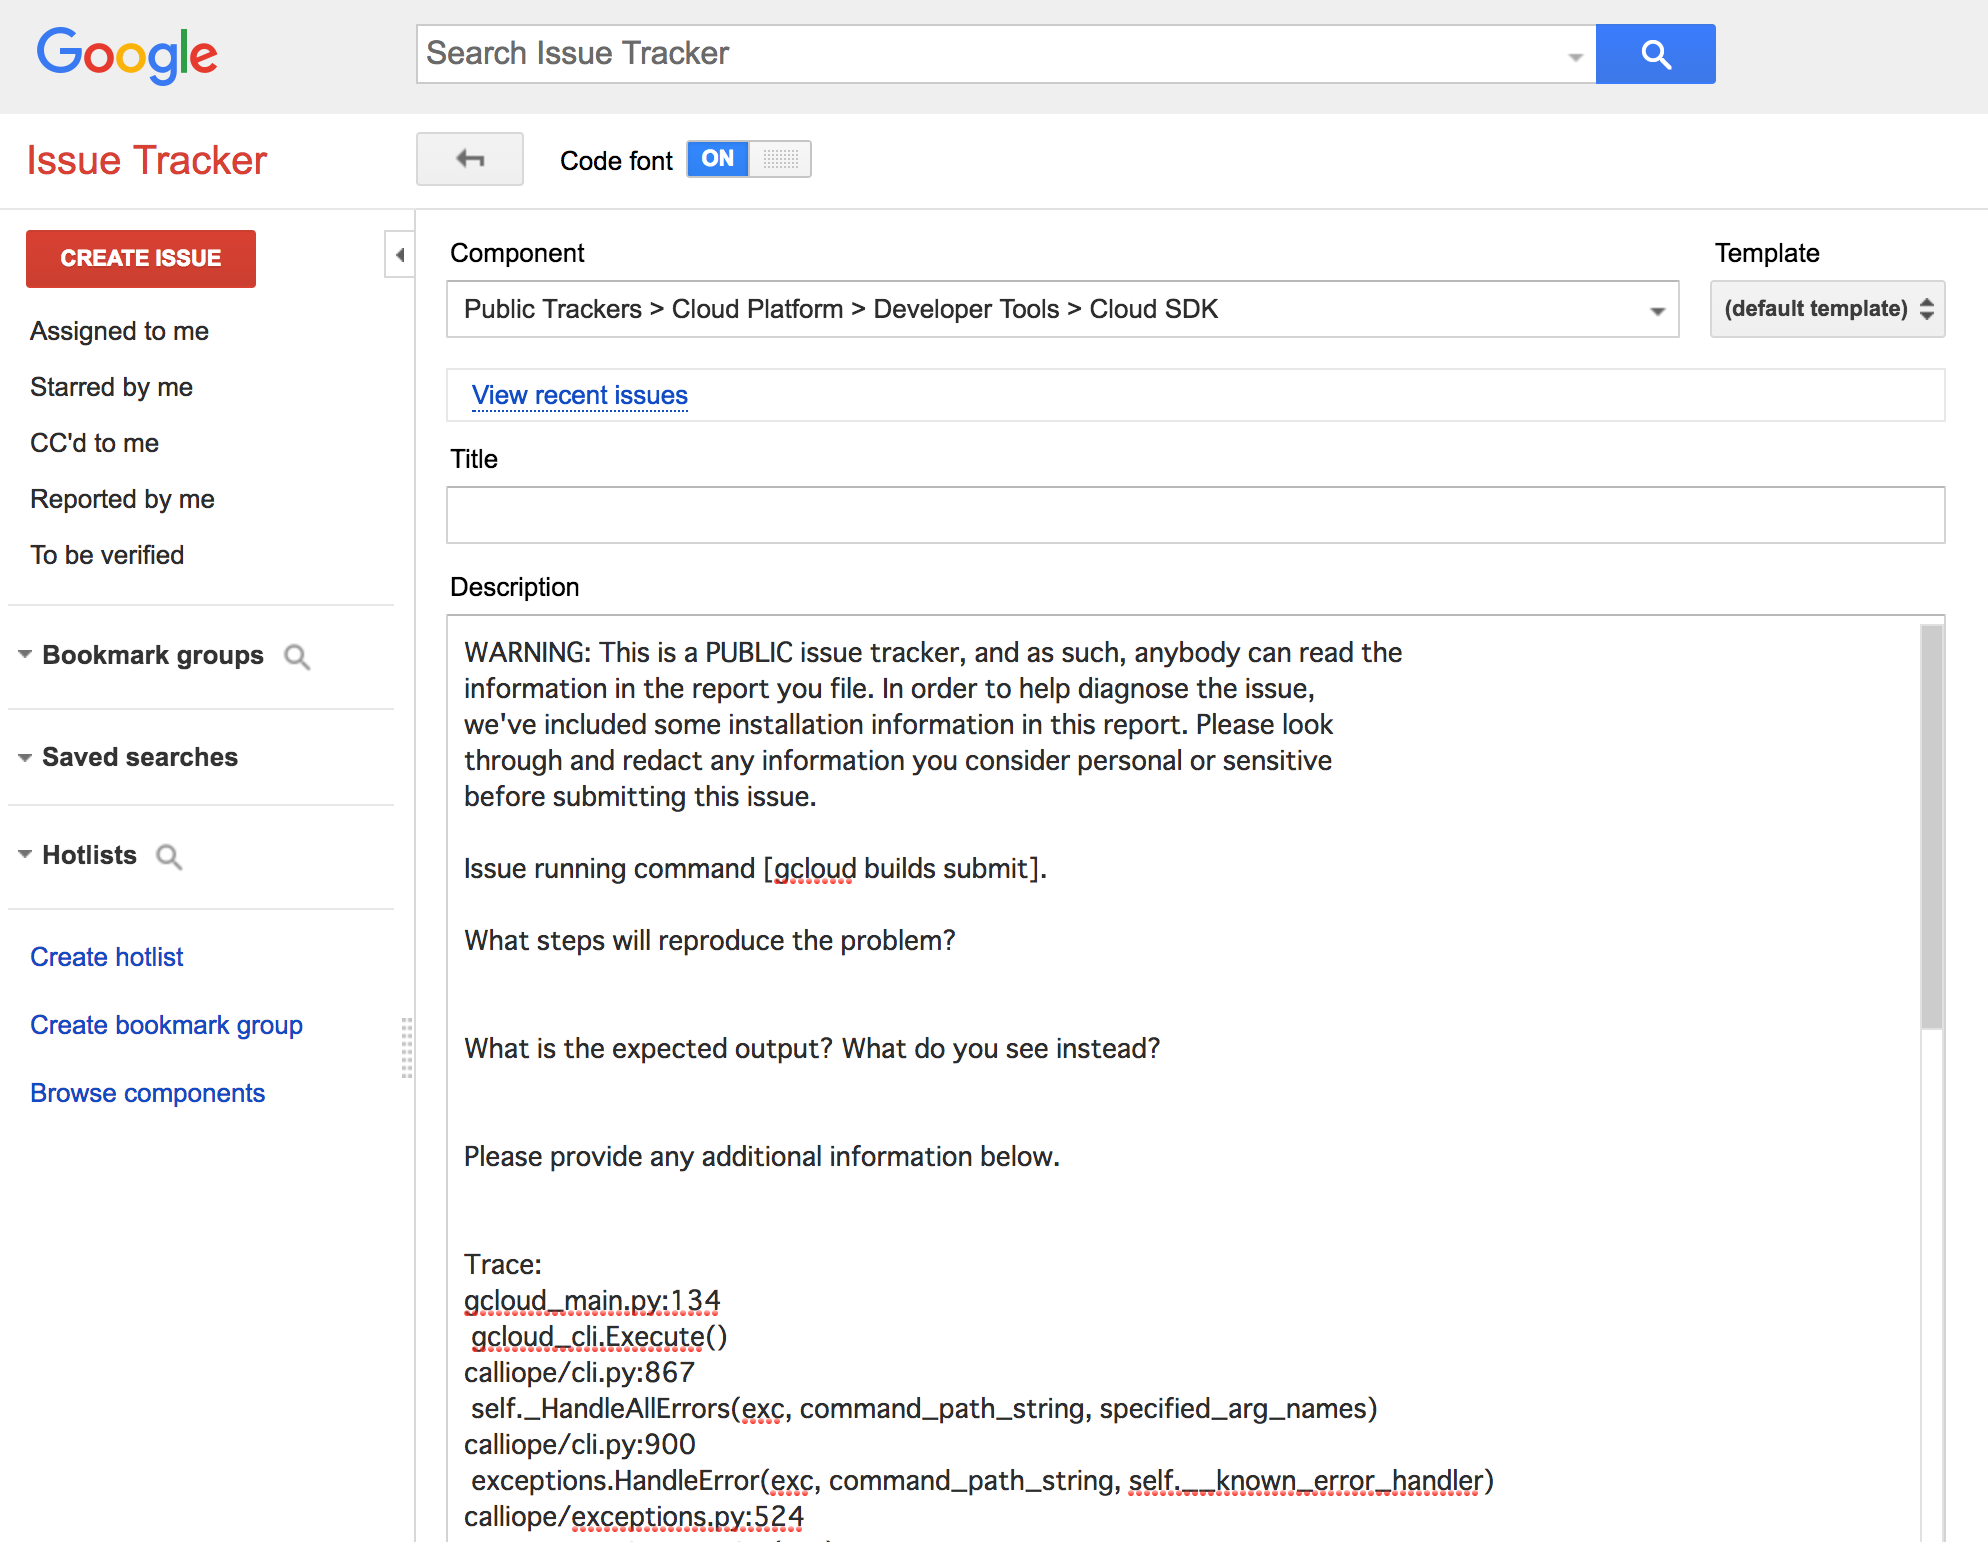
Task: Search bookmark groups magnifier icon
Action: coord(297,657)
